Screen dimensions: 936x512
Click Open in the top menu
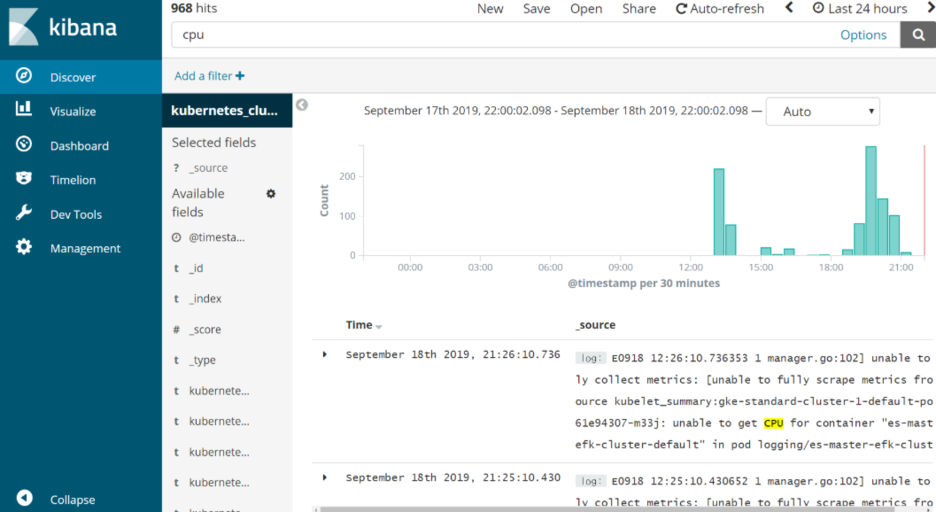[x=586, y=8]
